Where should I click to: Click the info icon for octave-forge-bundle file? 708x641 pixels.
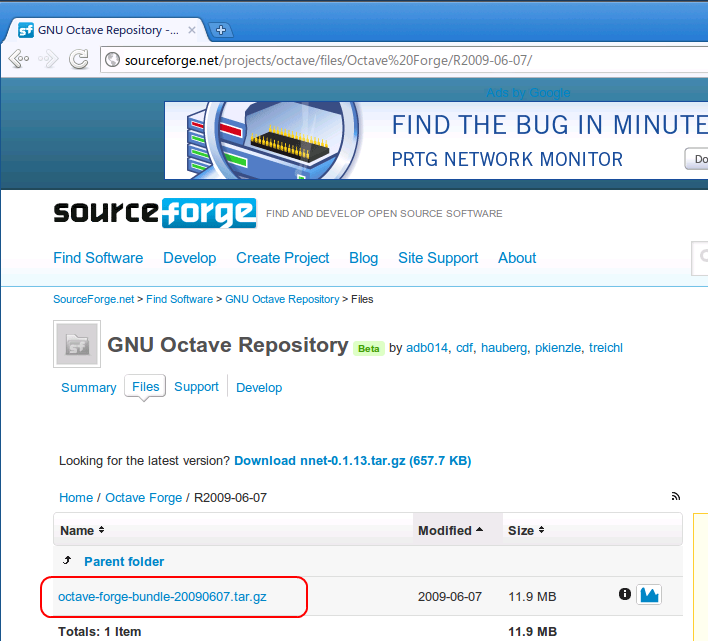pos(624,594)
